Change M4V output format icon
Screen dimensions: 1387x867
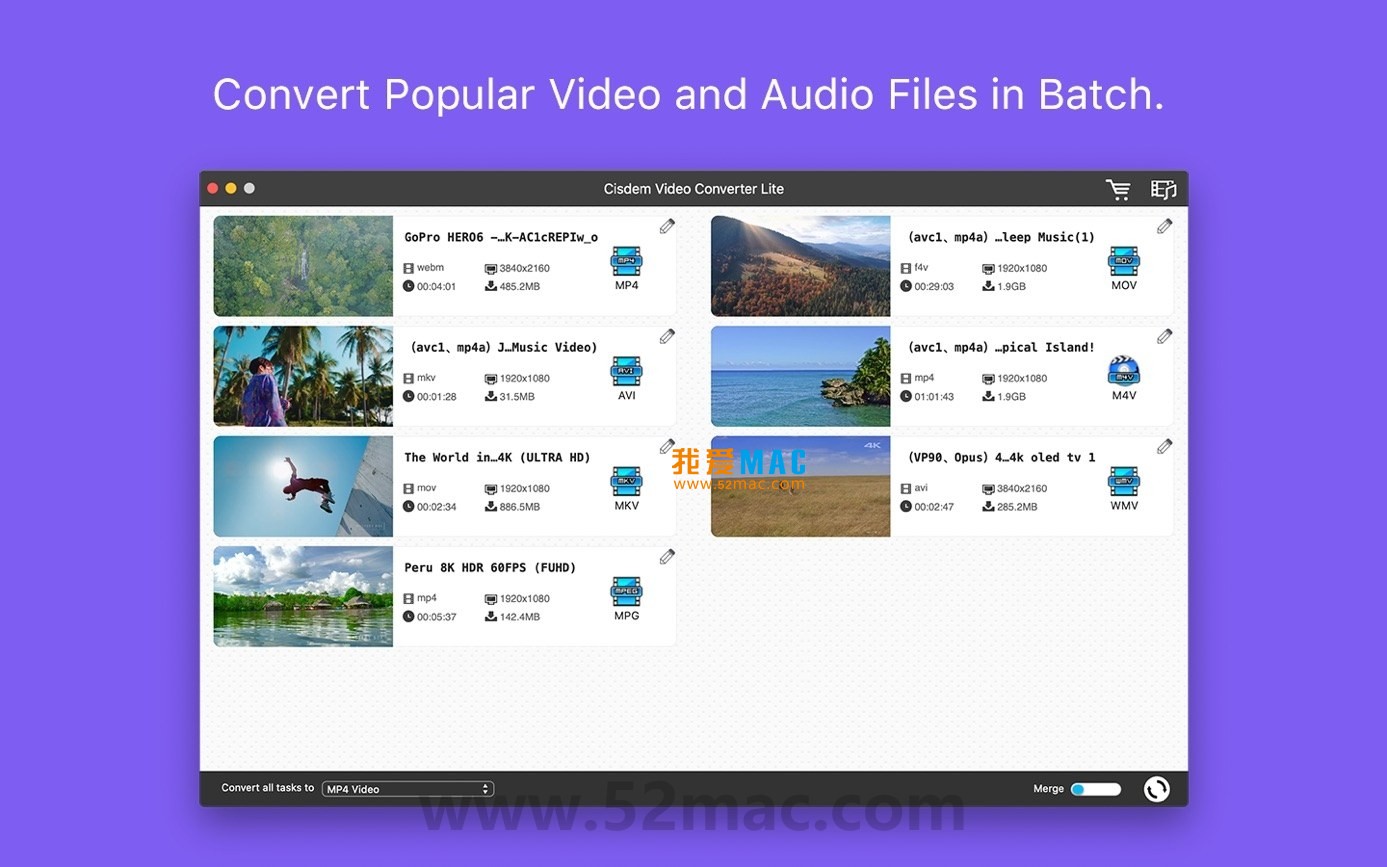tap(1124, 371)
